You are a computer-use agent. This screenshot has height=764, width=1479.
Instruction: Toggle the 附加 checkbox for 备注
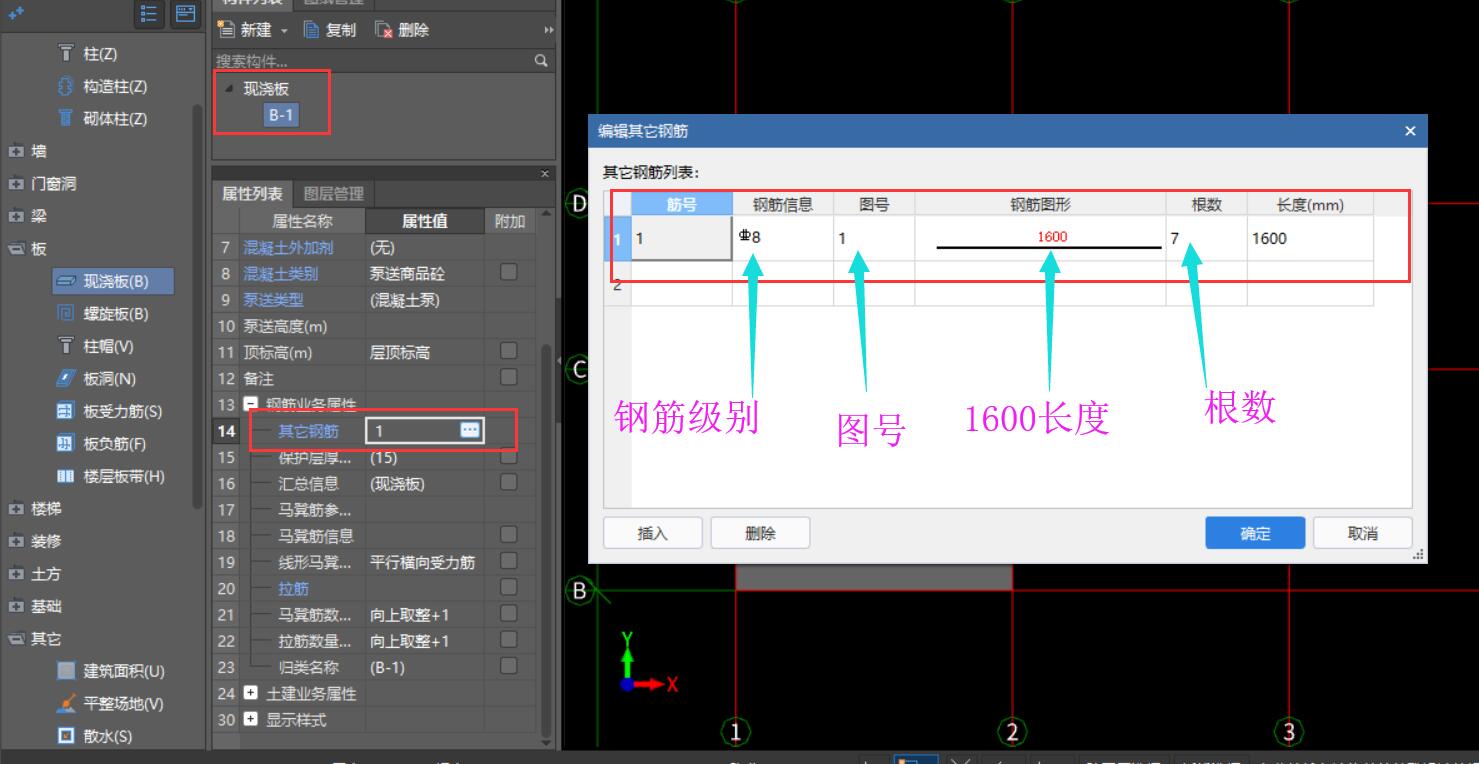click(x=508, y=377)
